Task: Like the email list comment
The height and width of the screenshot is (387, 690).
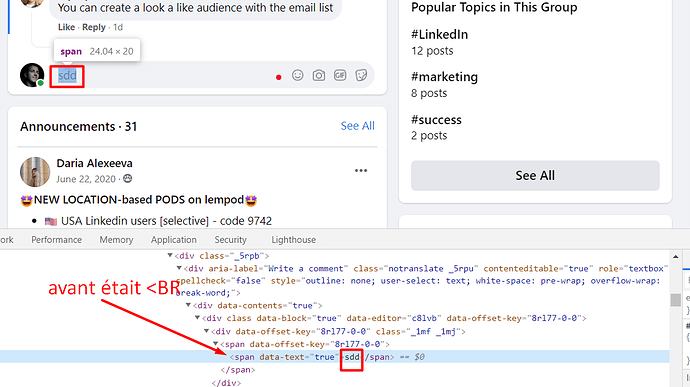Action: 66,27
